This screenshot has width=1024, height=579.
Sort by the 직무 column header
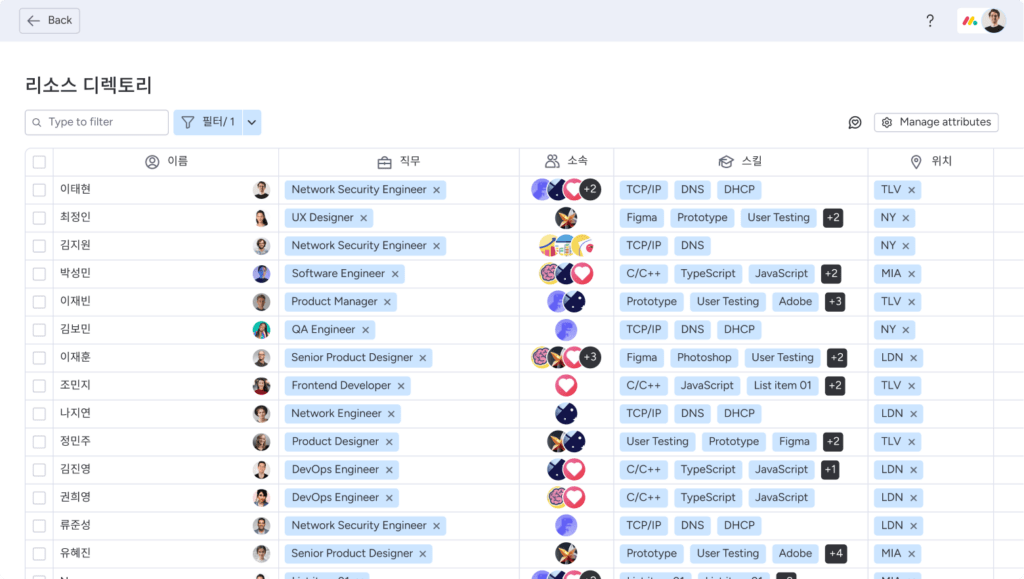coord(399,162)
